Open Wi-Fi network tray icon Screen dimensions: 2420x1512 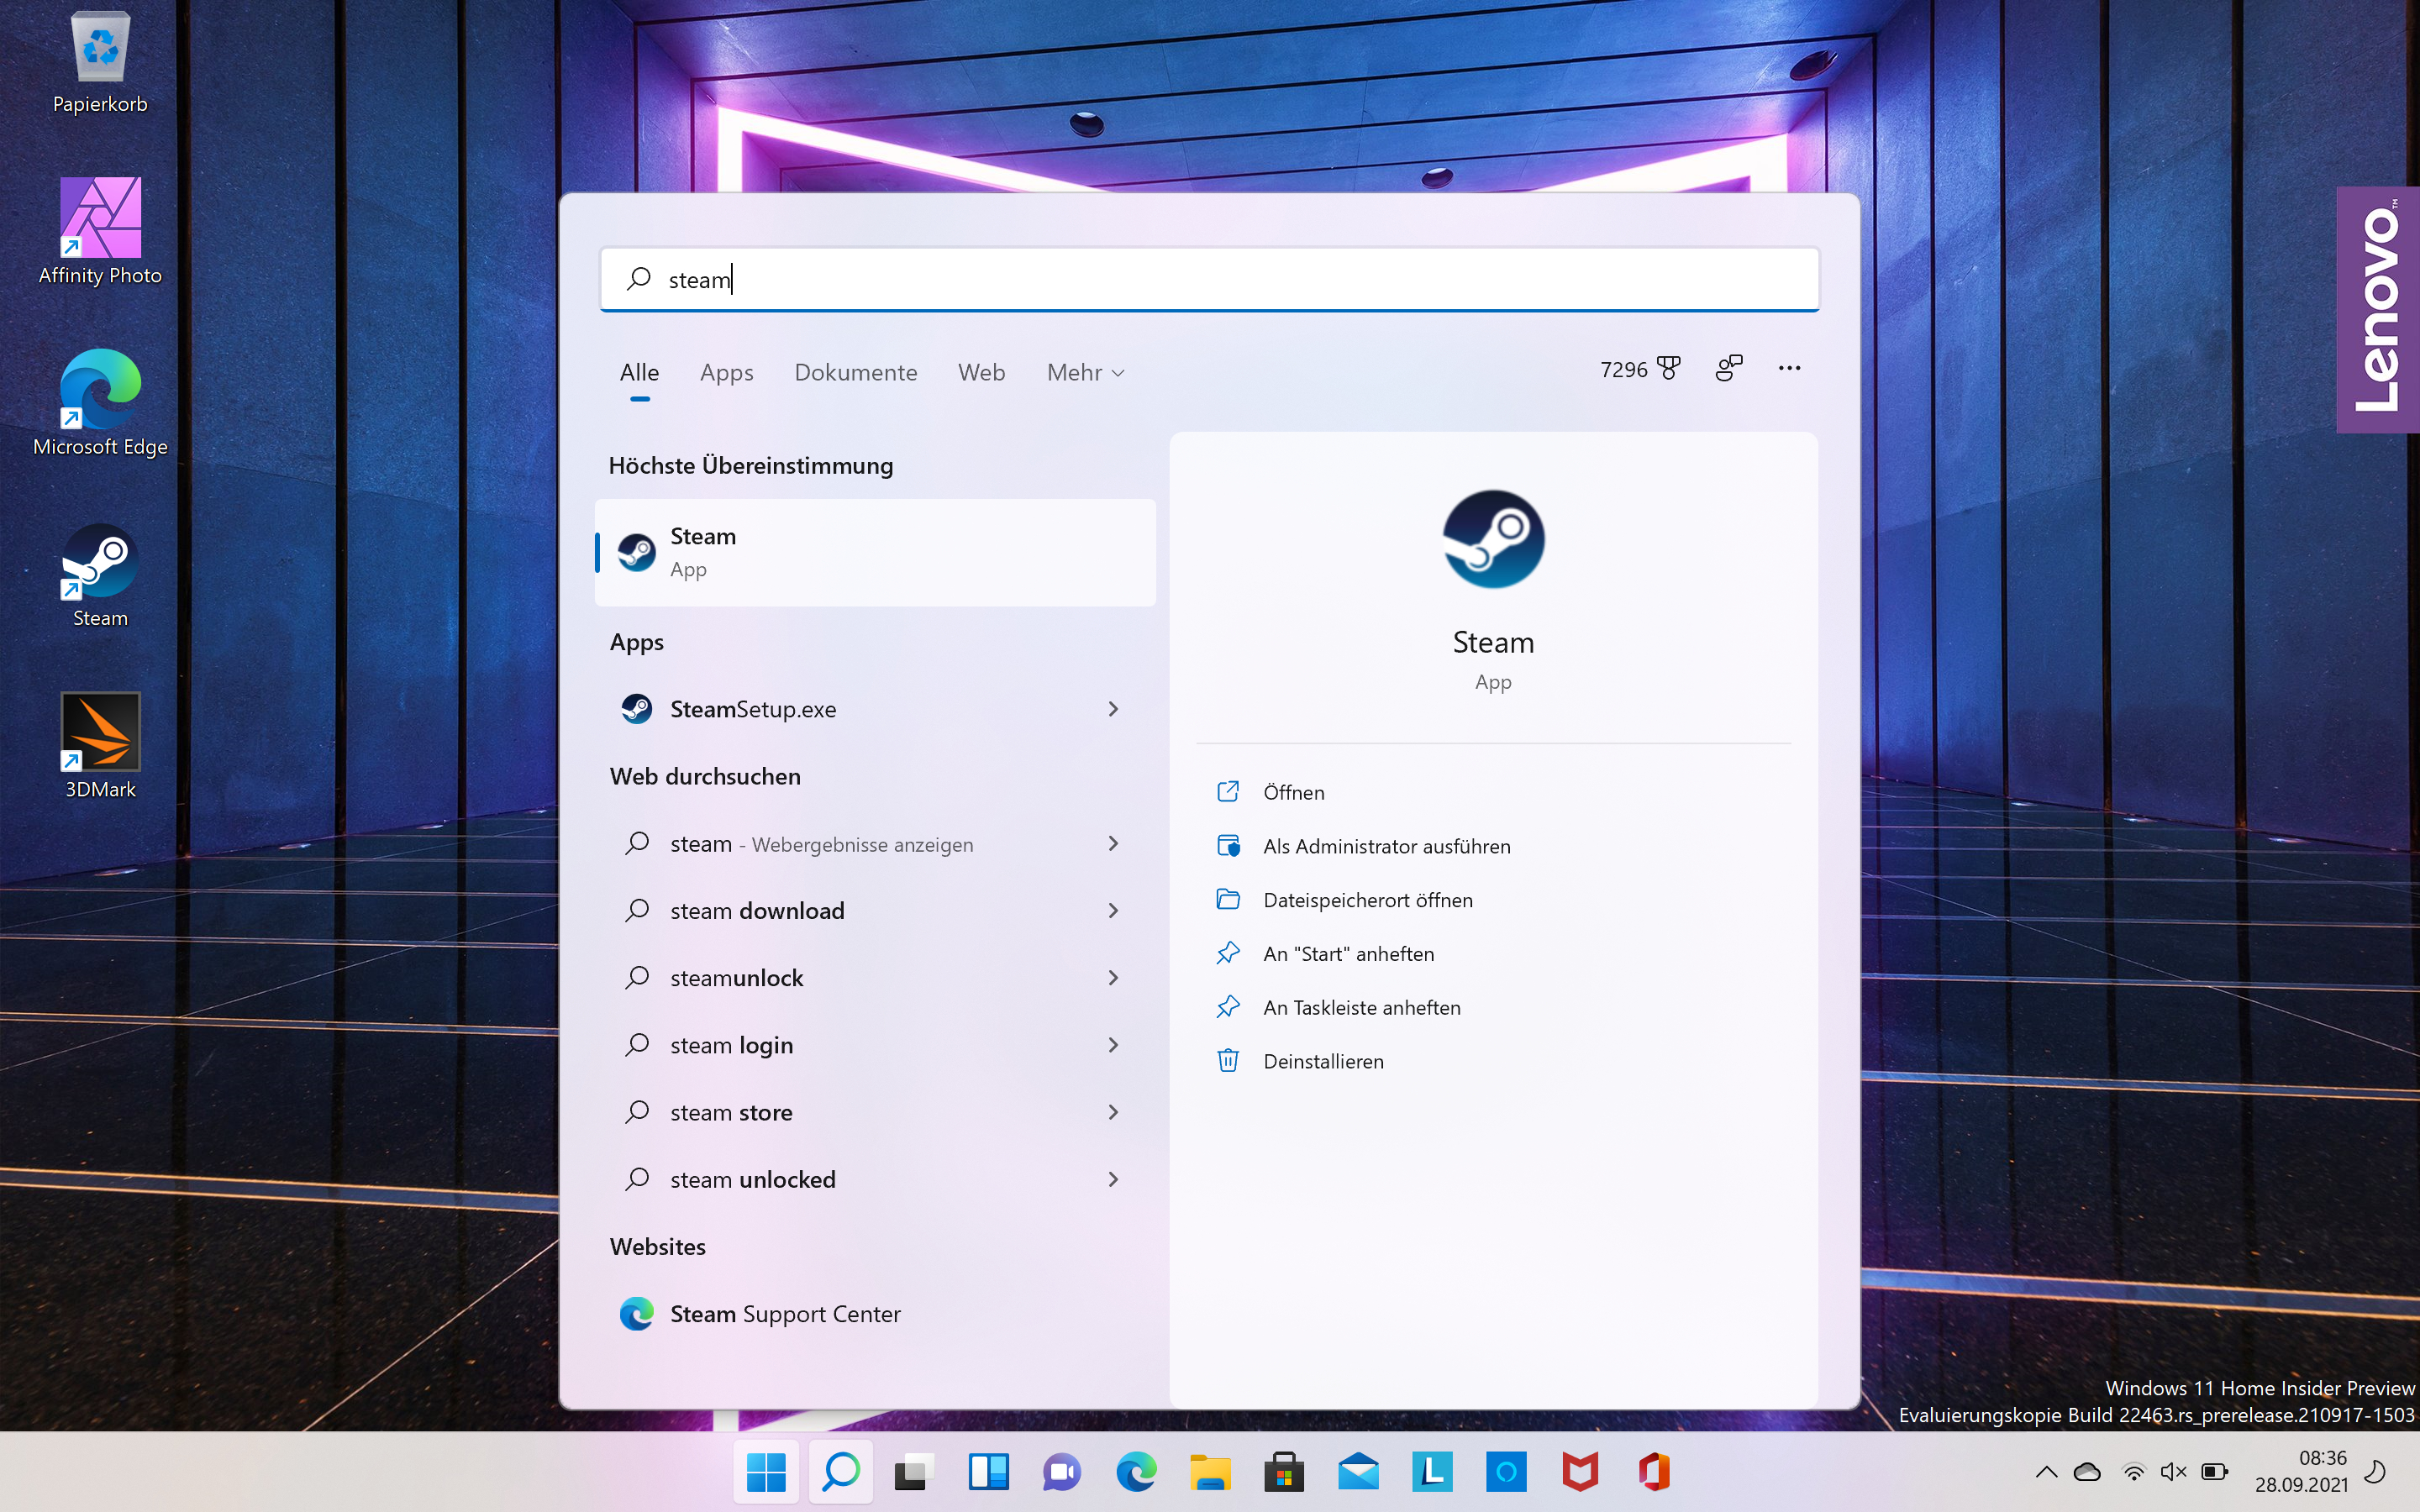(2134, 1472)
